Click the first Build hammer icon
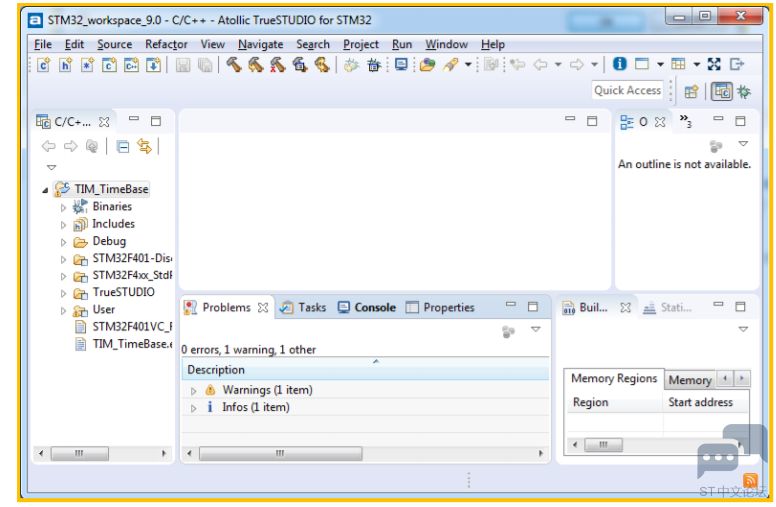 click(234, 65)
